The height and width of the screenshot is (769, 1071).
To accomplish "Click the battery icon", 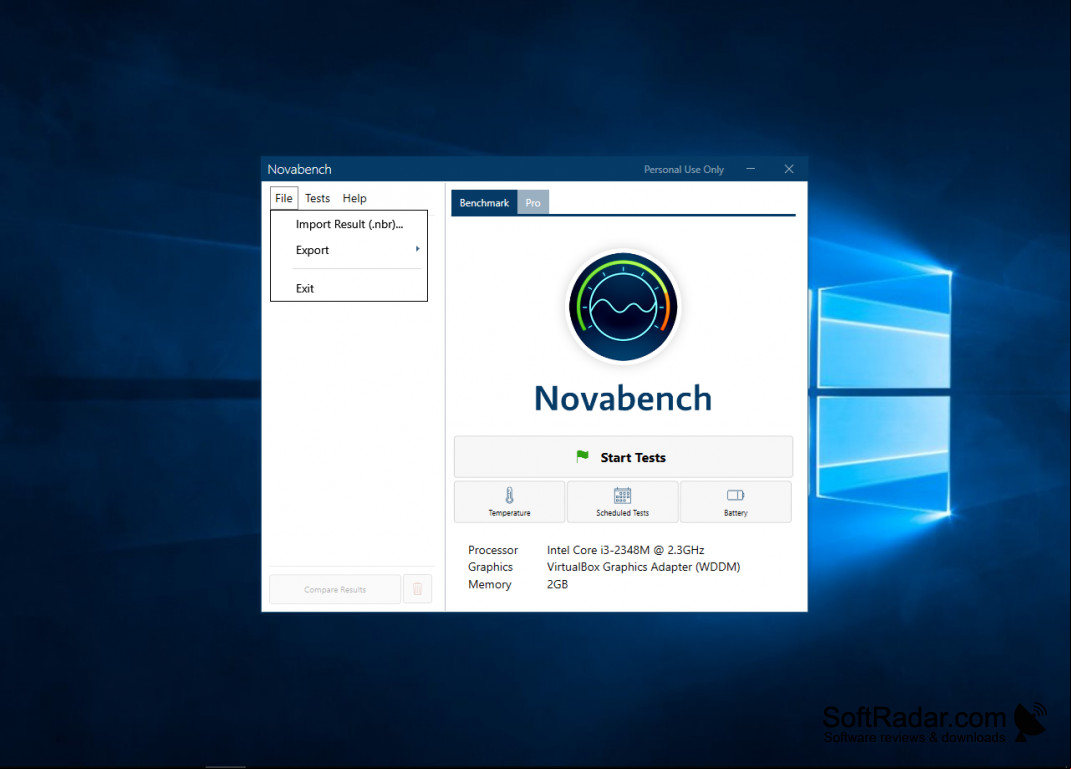I will [736, 495].
